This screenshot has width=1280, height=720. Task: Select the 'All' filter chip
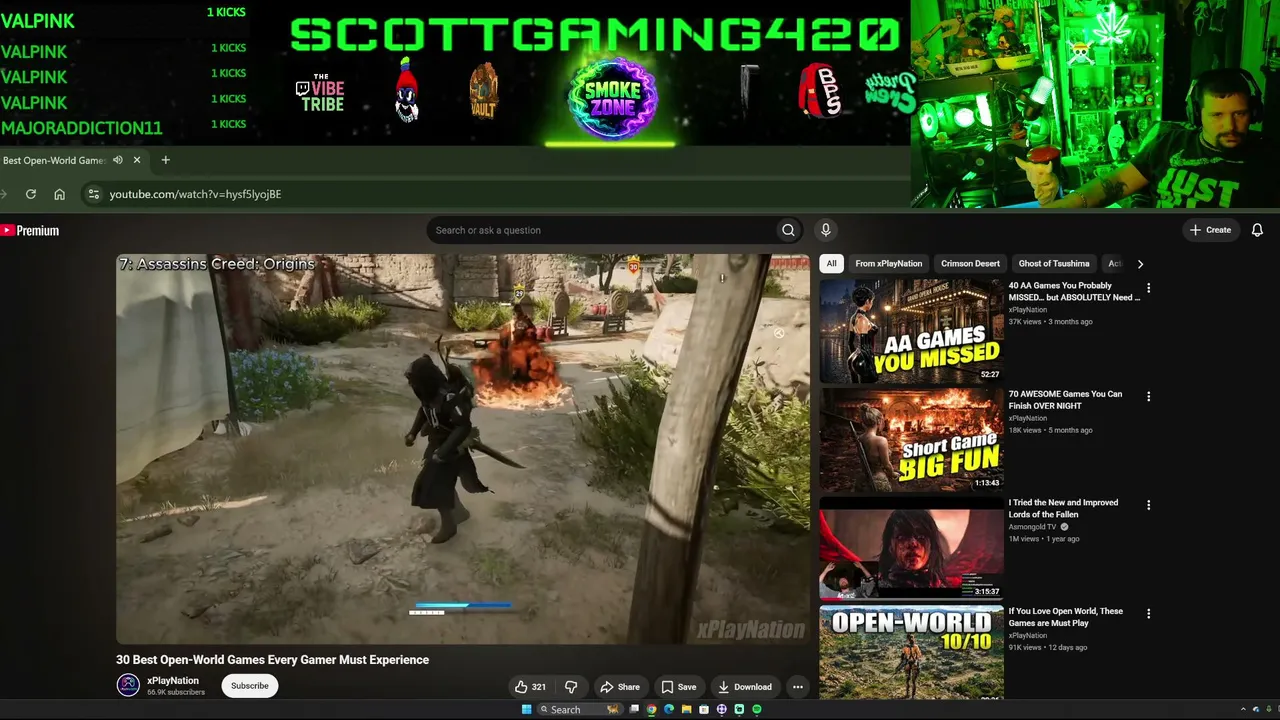[831, 264]
